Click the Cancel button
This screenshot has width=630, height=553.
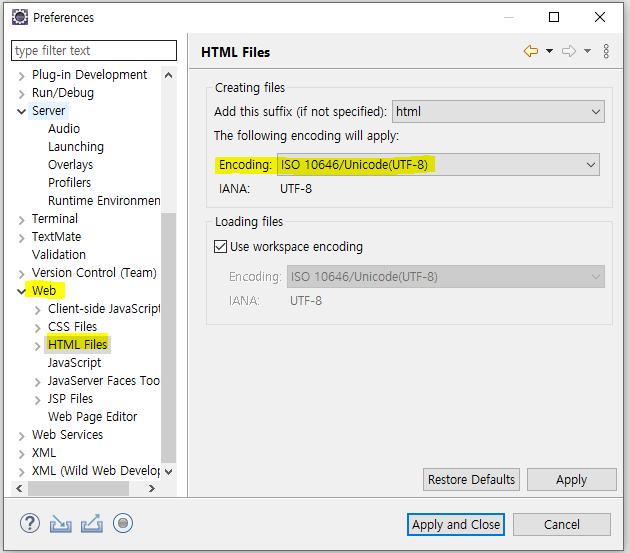click(x=562, y=524)
